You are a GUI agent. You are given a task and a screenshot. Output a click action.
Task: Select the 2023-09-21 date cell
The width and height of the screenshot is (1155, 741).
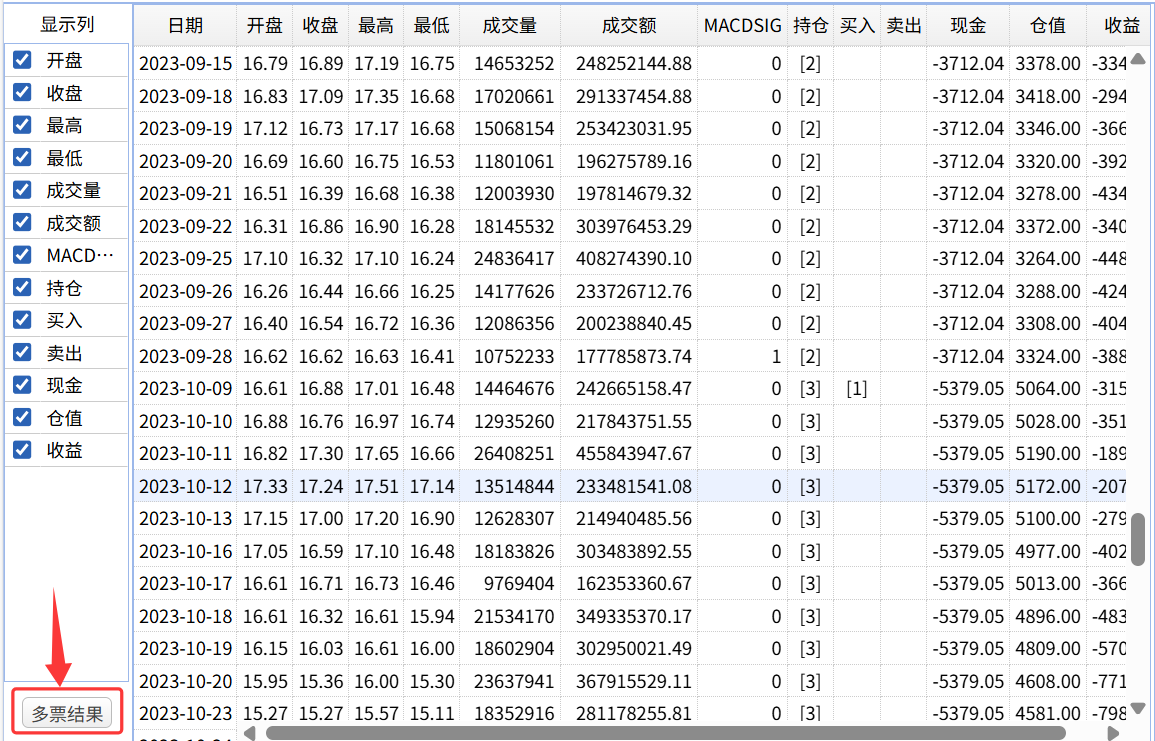(185, 193)
